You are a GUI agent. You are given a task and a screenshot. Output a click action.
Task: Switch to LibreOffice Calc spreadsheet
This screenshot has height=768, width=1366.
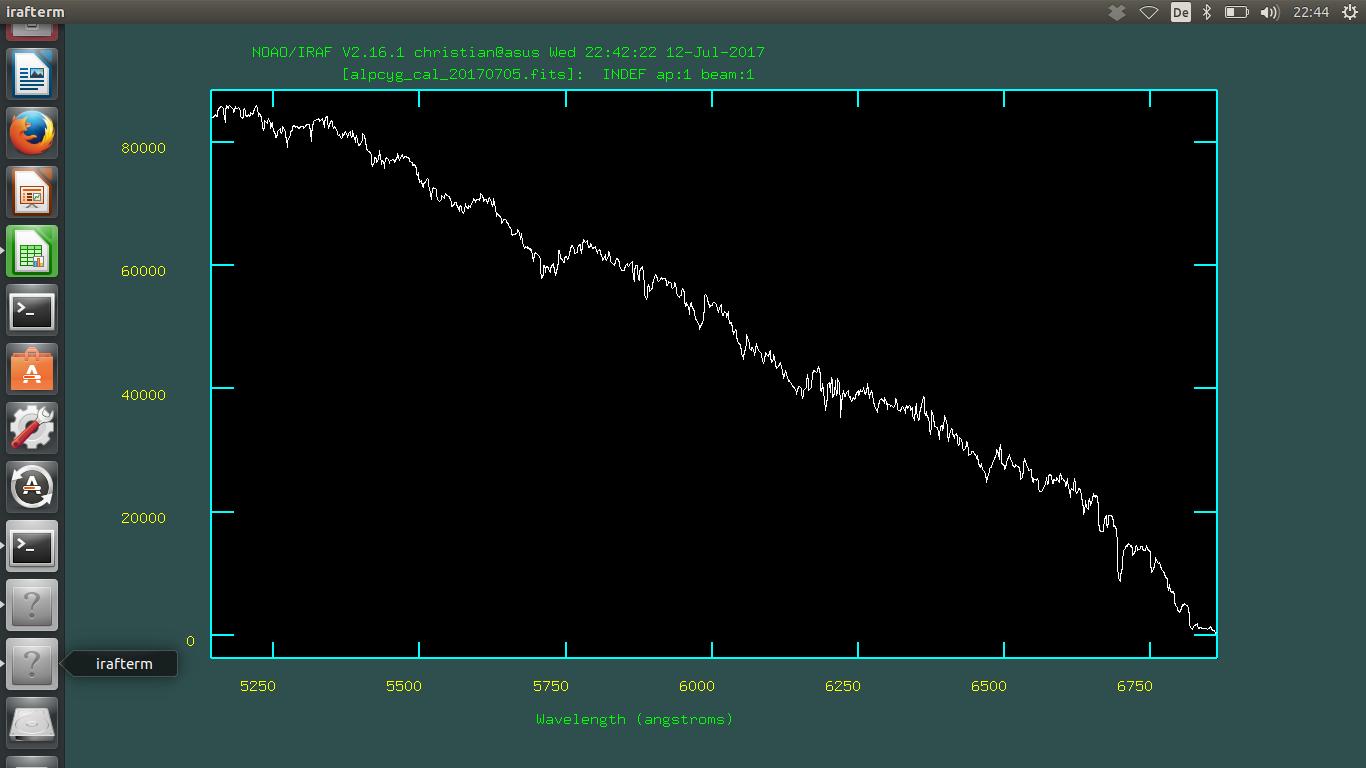tap(32, 251)
